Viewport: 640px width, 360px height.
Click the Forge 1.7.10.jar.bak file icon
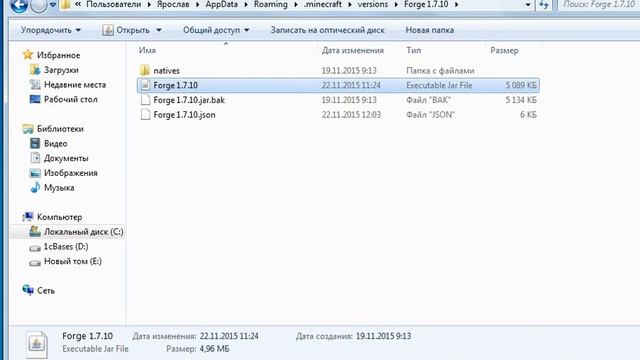tap(145, 100)
